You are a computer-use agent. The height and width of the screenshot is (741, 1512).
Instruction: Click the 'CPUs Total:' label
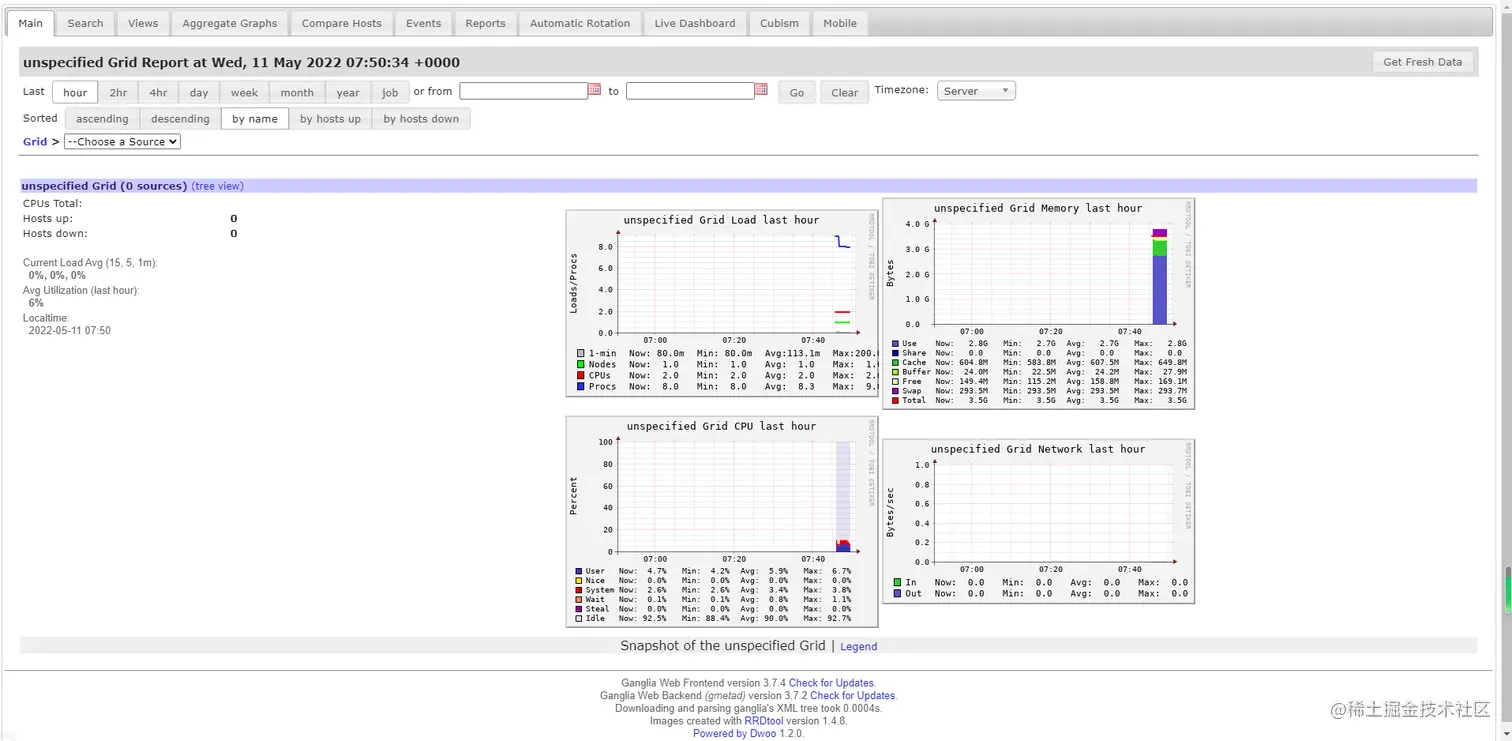click(x=52, y=203)
